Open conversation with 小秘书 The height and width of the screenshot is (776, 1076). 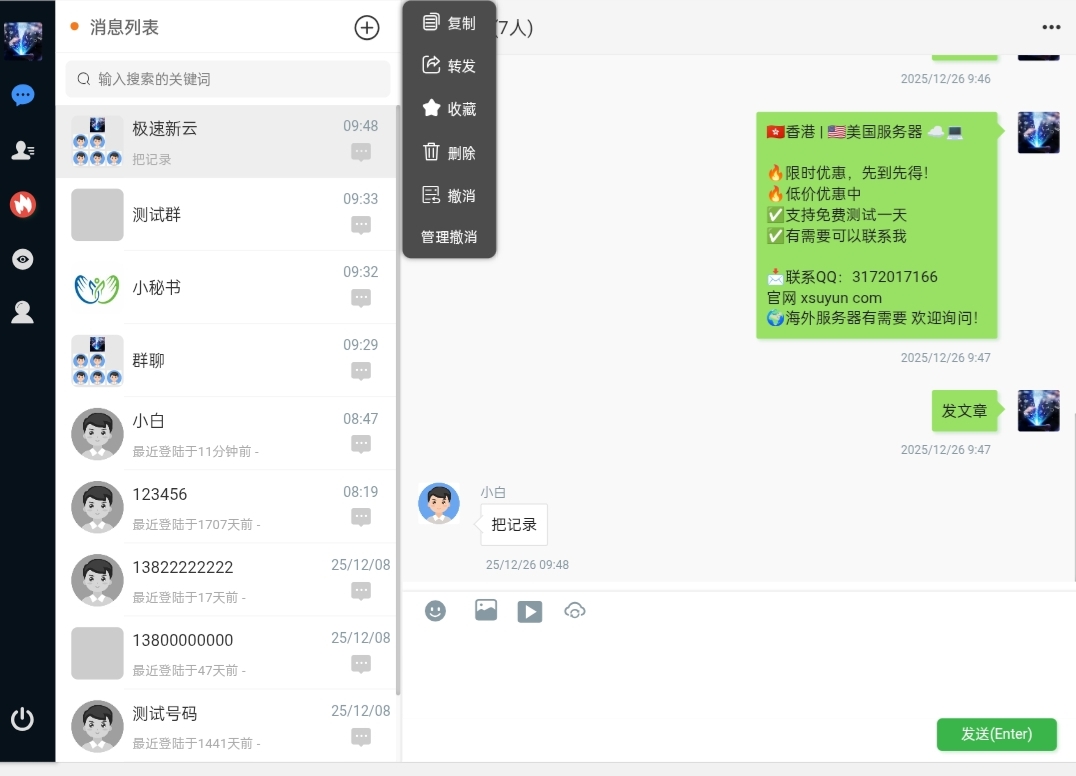tap(227, 287)
